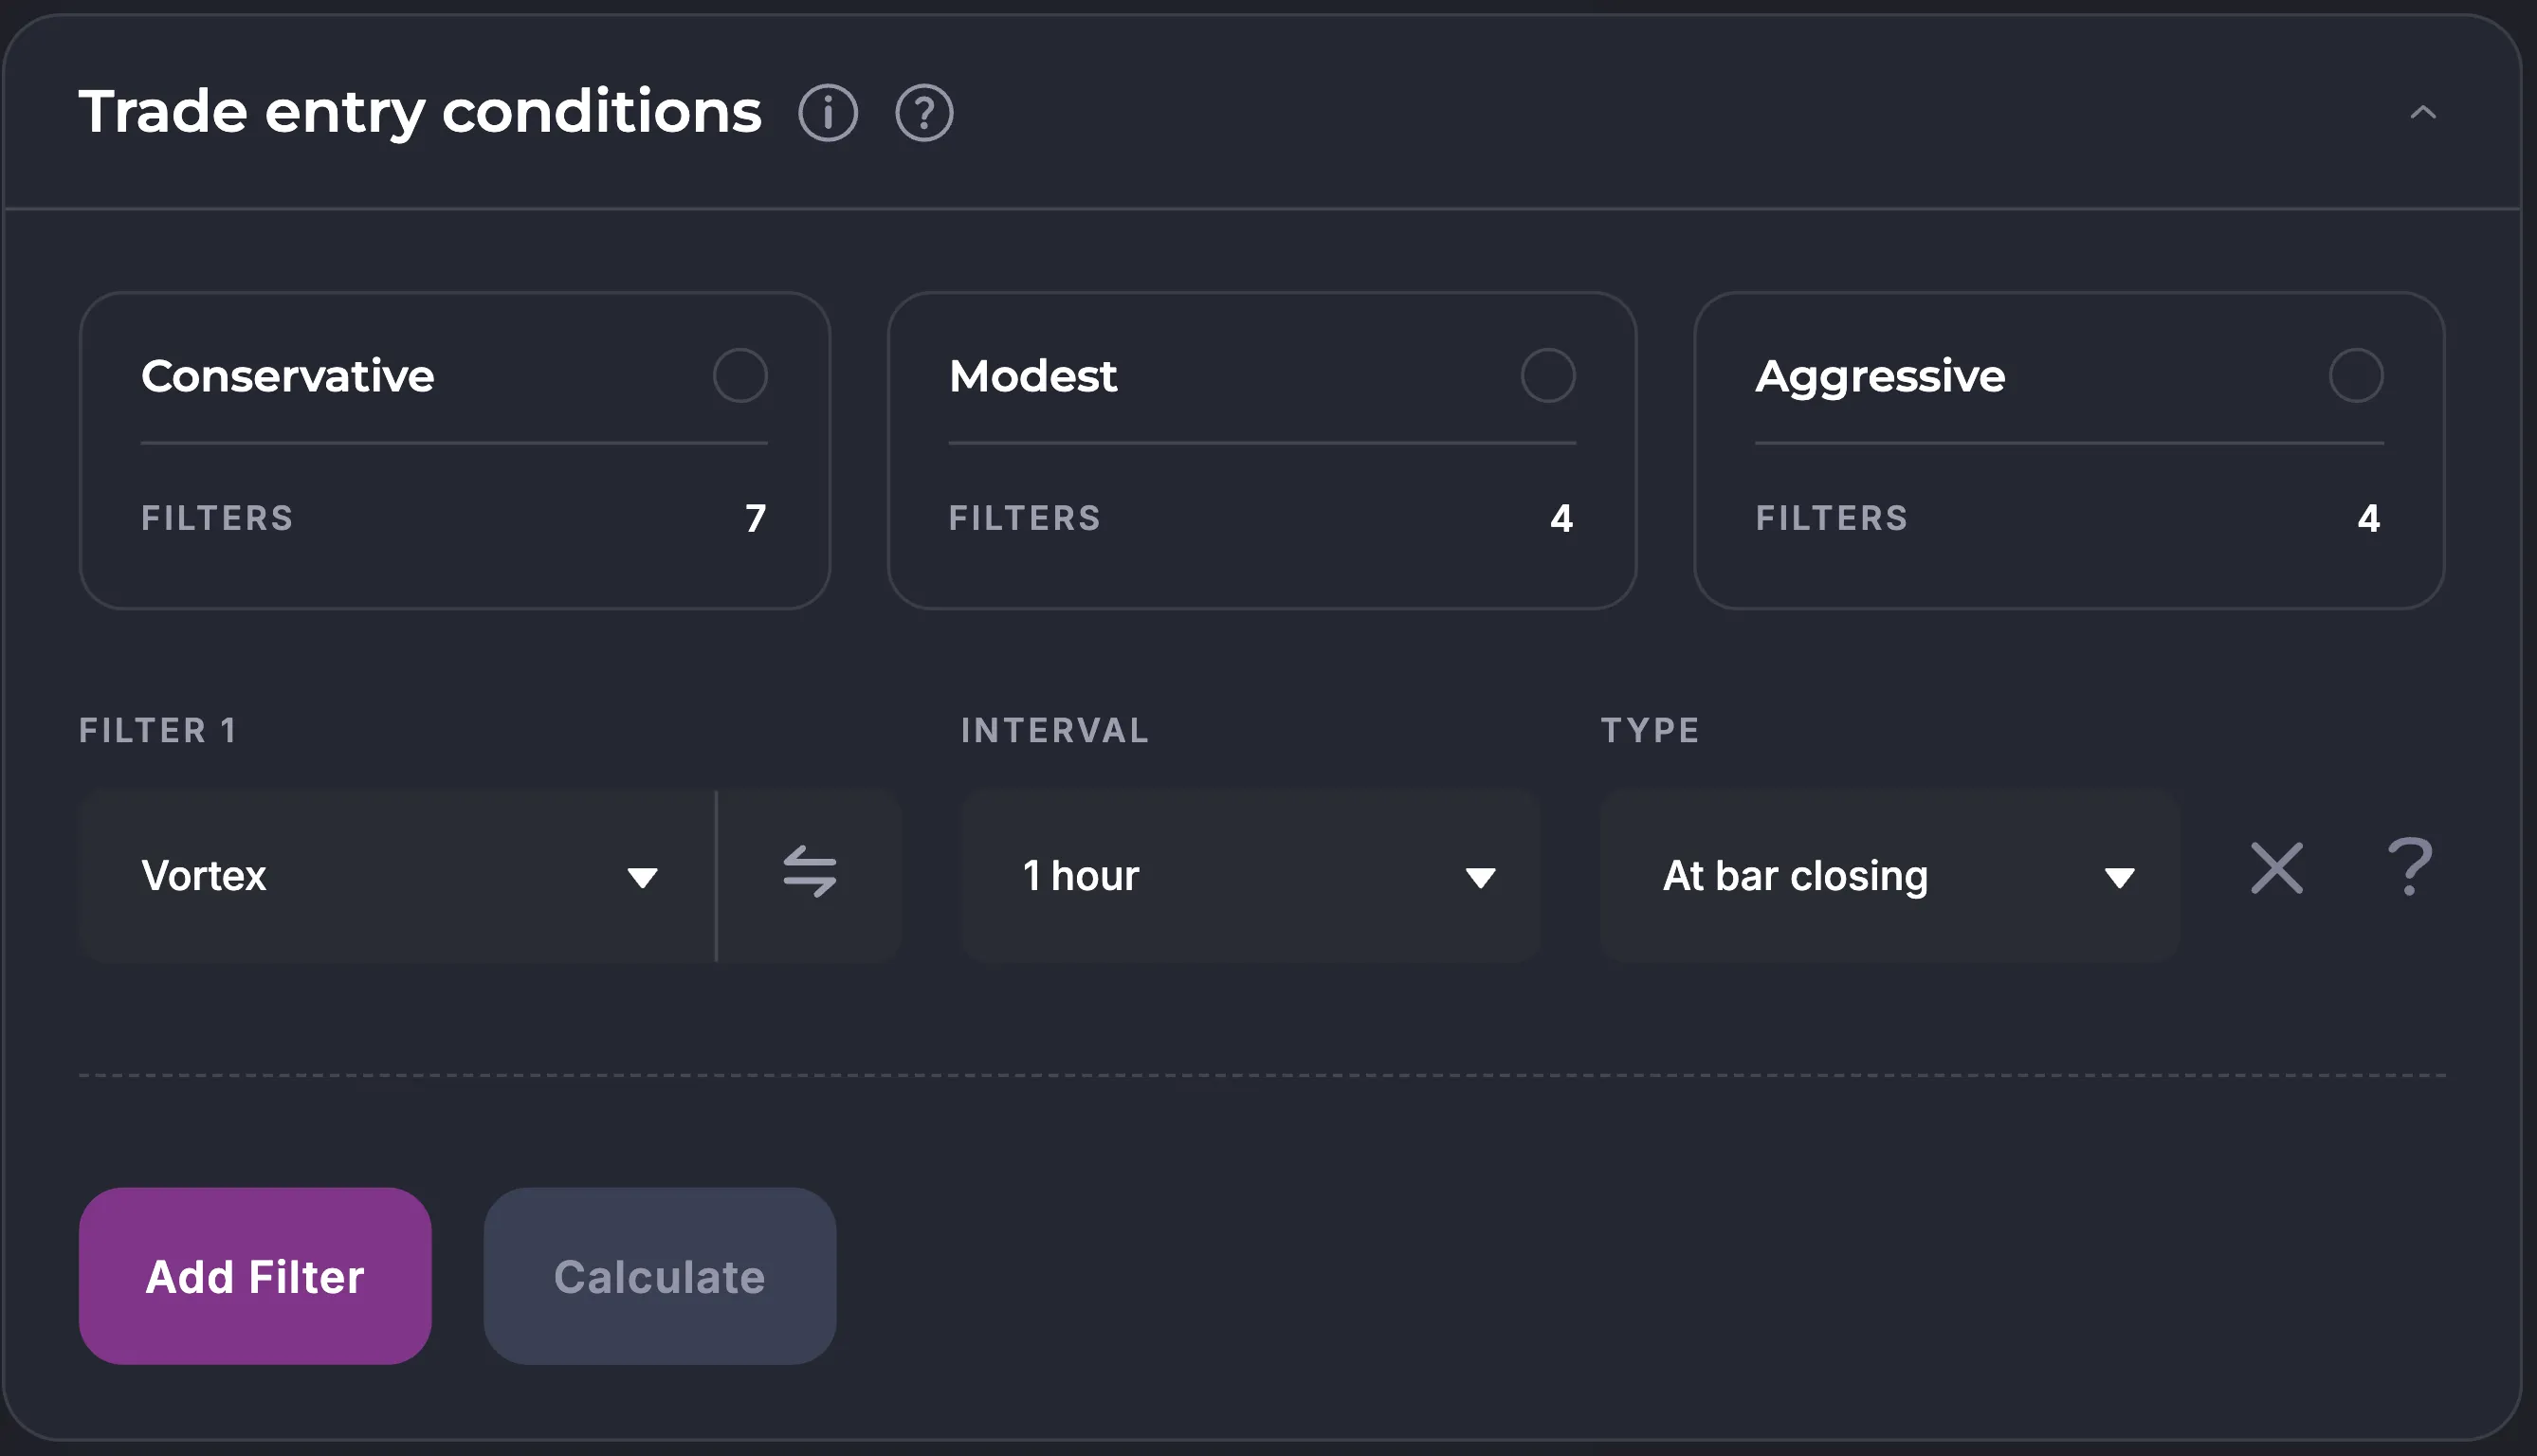Remove Filter 1 with the X icon
2537x1456 pixels.
point(2276,868)
